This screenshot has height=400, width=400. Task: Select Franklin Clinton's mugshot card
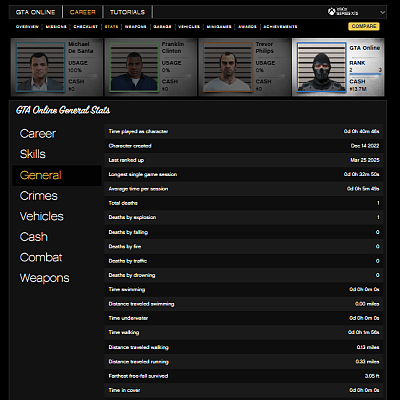pyautogui.click(x=151, y=67)
